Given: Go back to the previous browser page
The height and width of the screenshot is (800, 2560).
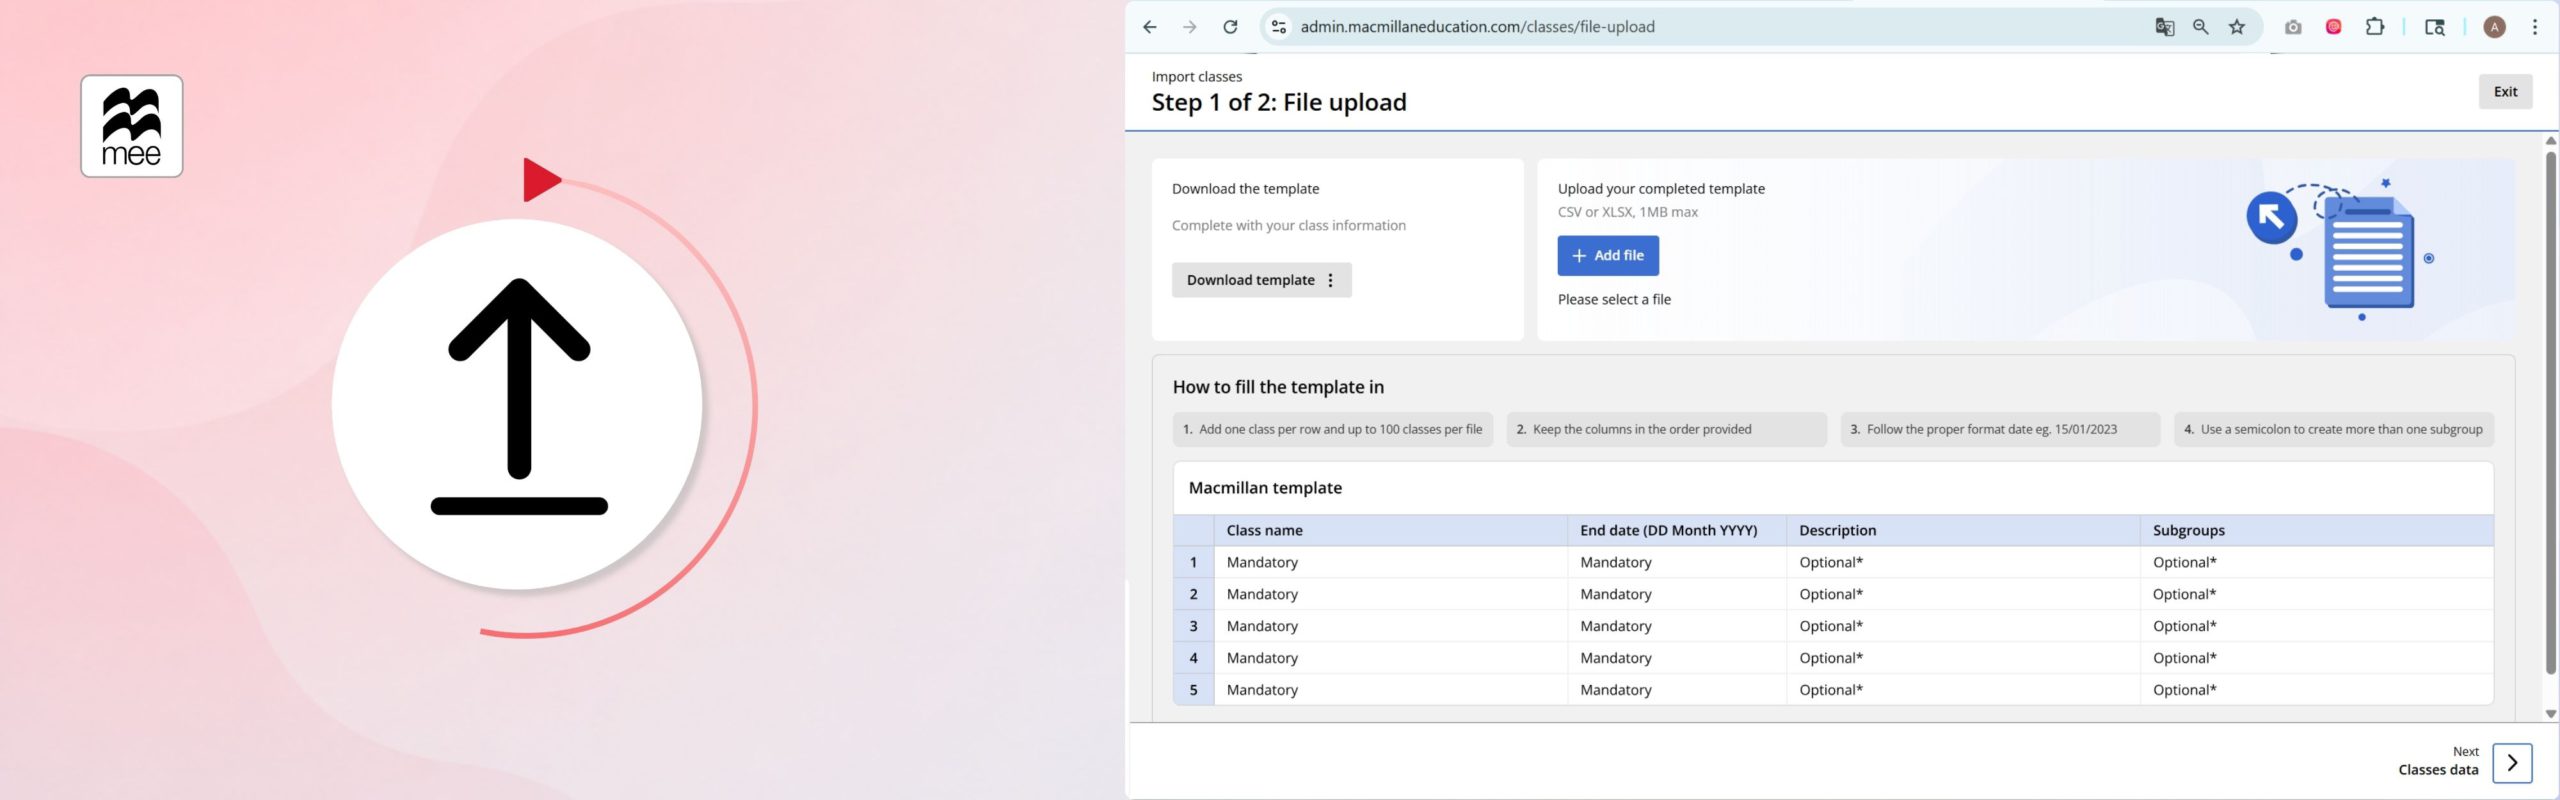Looking at the screenshot, I should coord(1150,27).
